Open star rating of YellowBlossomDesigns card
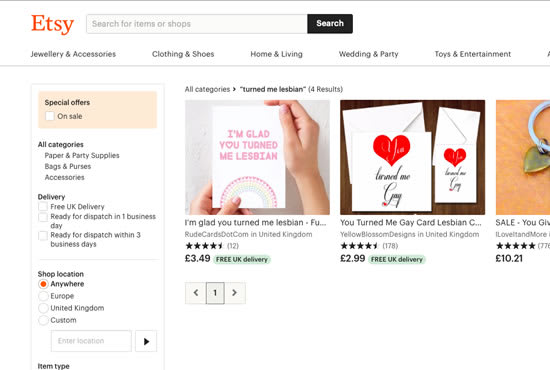Screen dimensions: 550x370 [360, 246]
